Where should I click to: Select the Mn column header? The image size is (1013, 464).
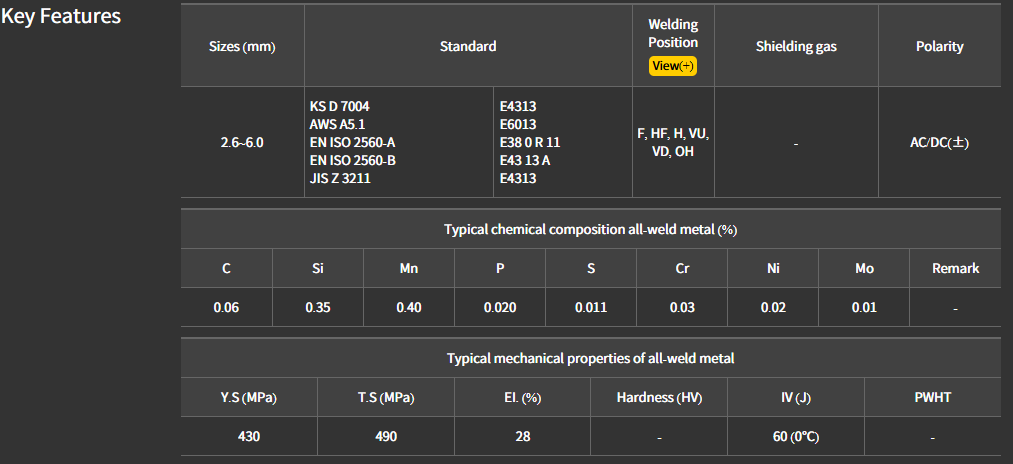click(409, 268)
